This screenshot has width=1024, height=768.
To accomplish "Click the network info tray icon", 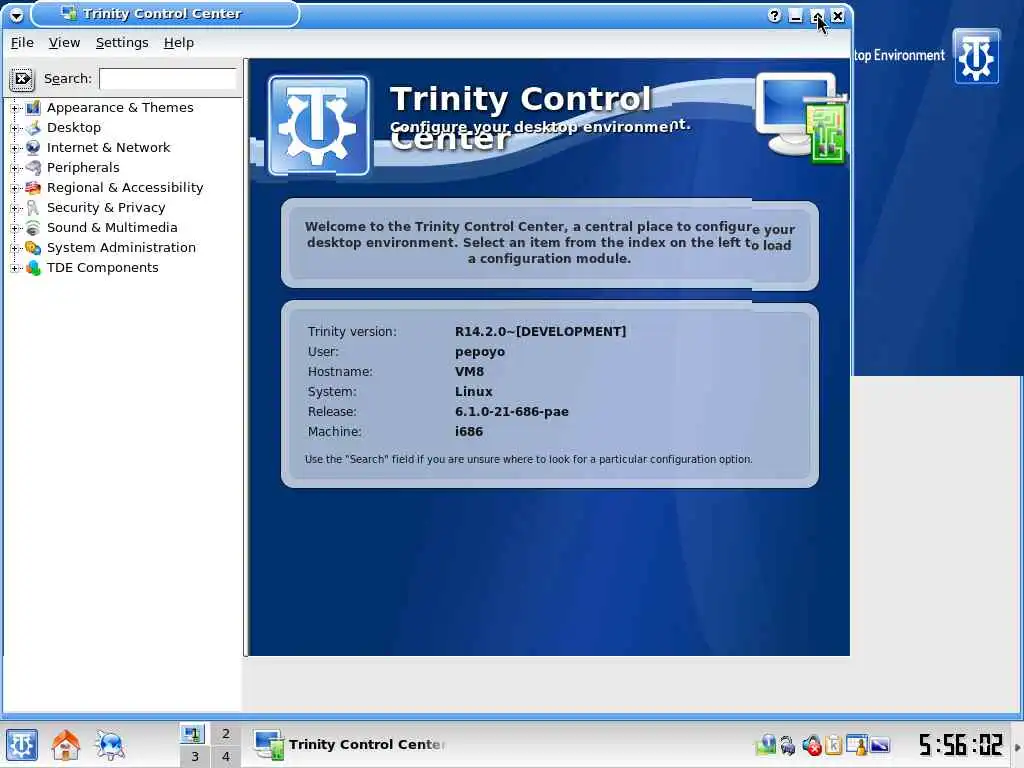I will pyautogui.click(x=765, y=744).
